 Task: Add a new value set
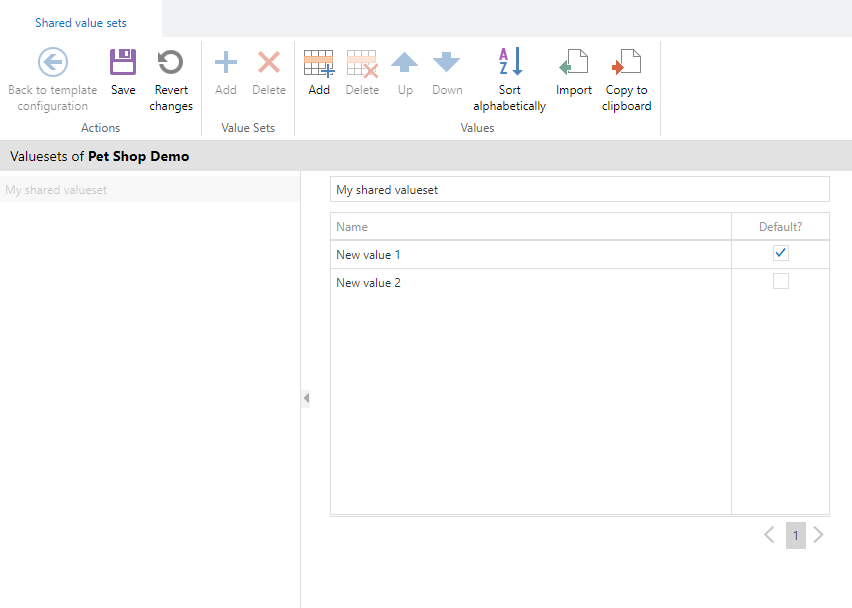(226, 64)
